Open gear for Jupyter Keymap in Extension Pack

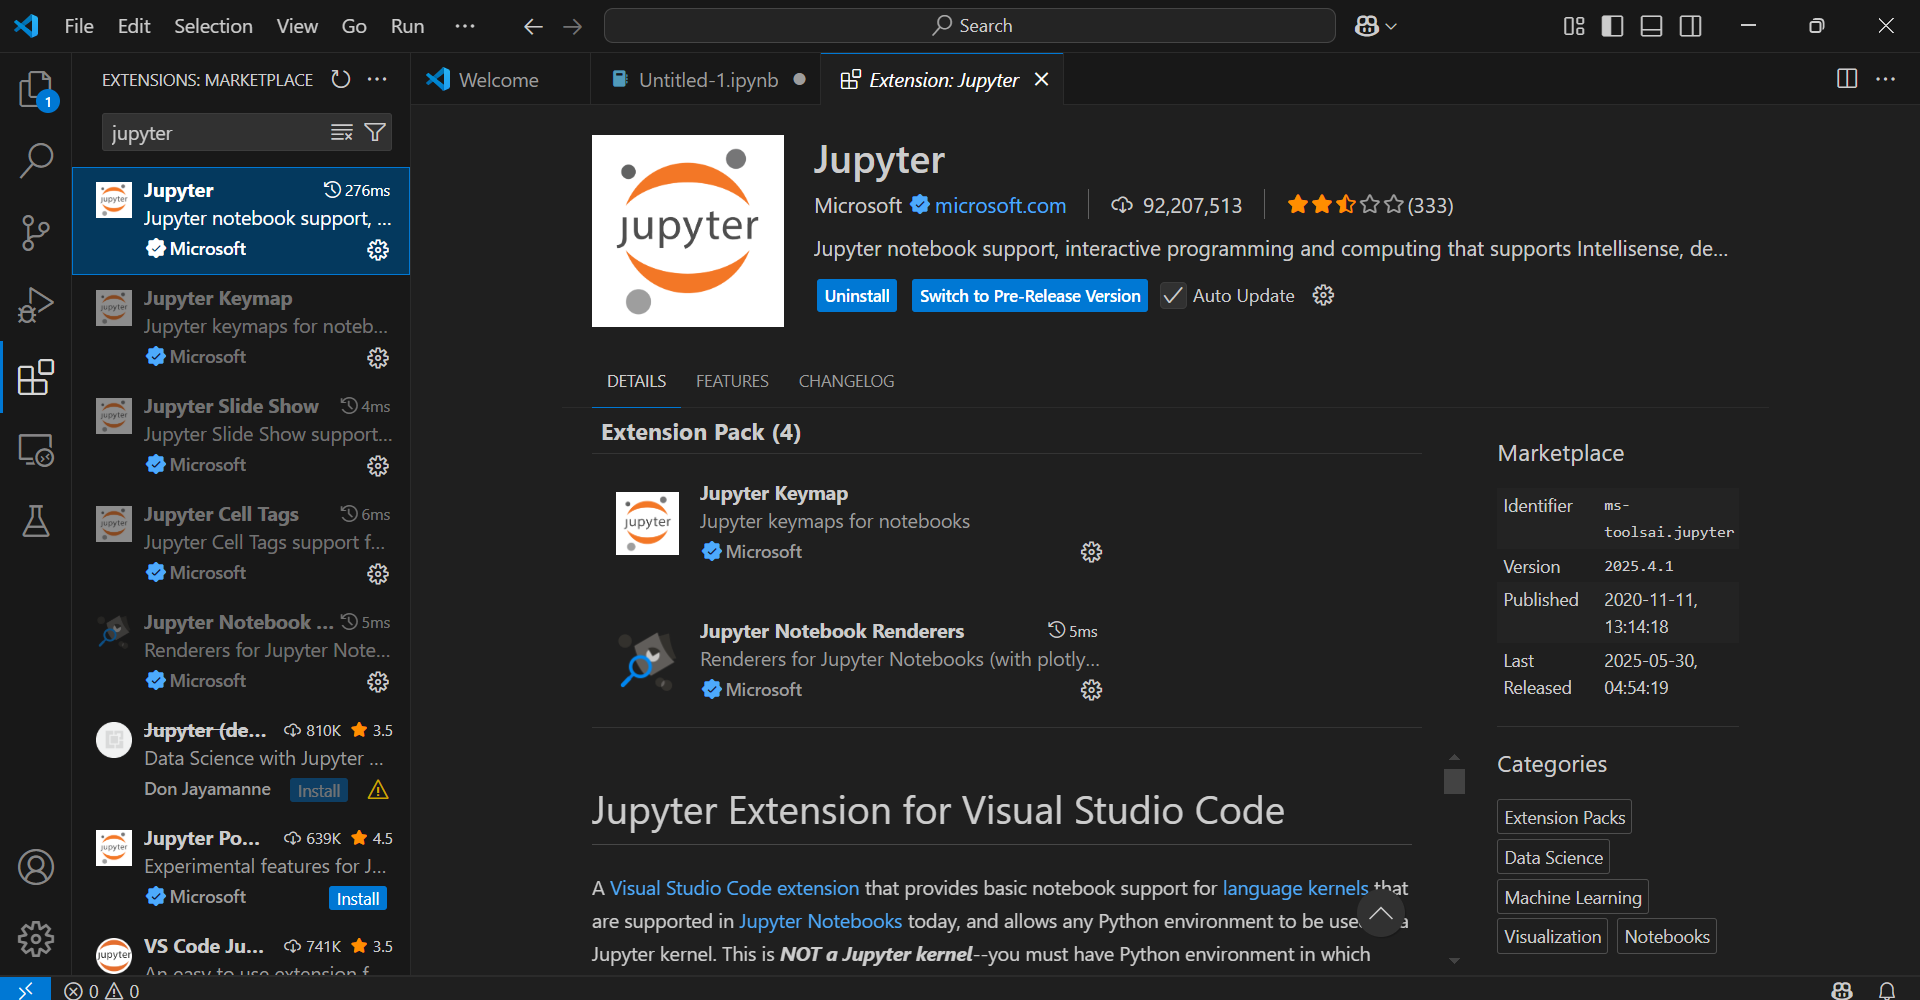[1091, 552]
